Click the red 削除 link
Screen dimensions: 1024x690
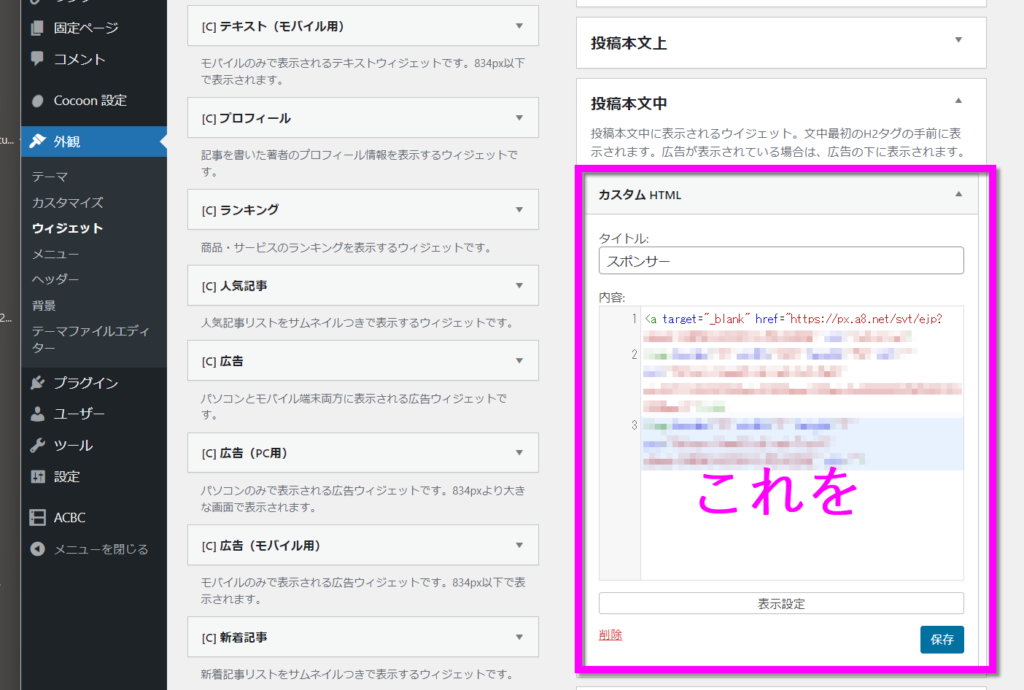pos(610,635)
